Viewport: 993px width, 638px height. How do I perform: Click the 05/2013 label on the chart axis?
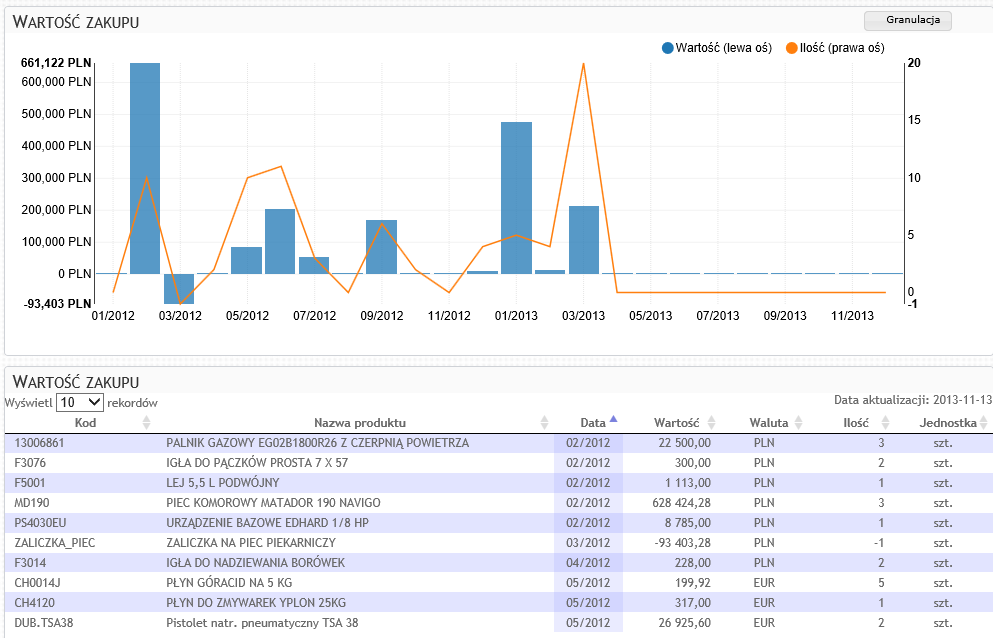(x=650, y=316)
